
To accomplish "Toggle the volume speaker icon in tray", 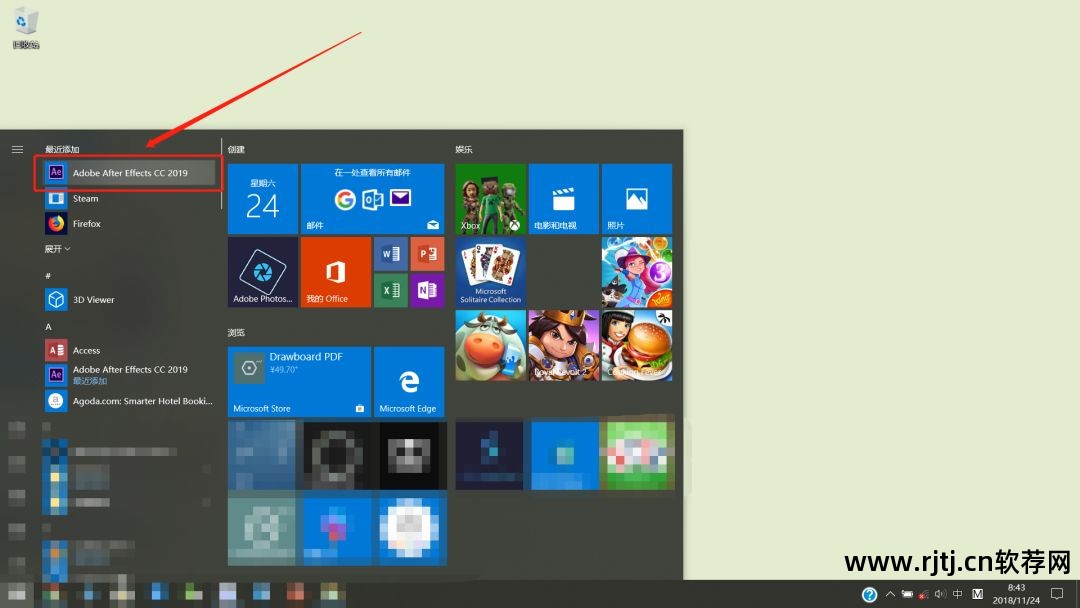I will coord(940,594).
